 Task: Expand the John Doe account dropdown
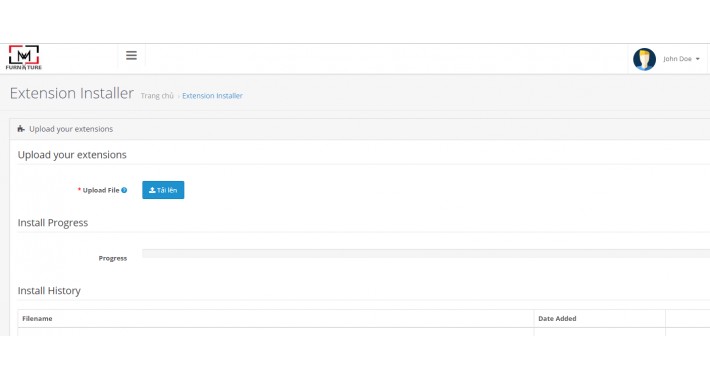click(x=681, y=59)
